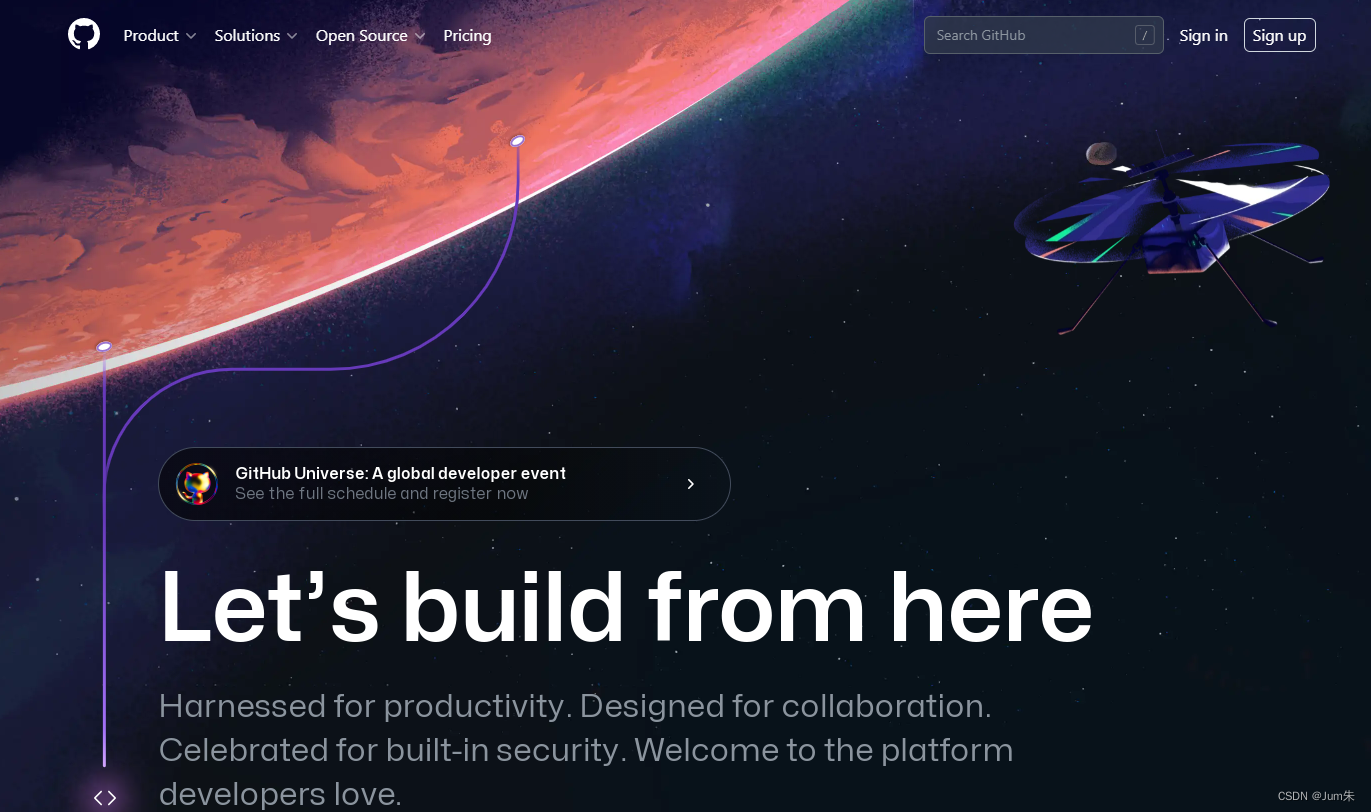Expand the Product dropdown menu
Image resolution: width=1371 pixels, height=812 pixels.
(x=159, y=35)
